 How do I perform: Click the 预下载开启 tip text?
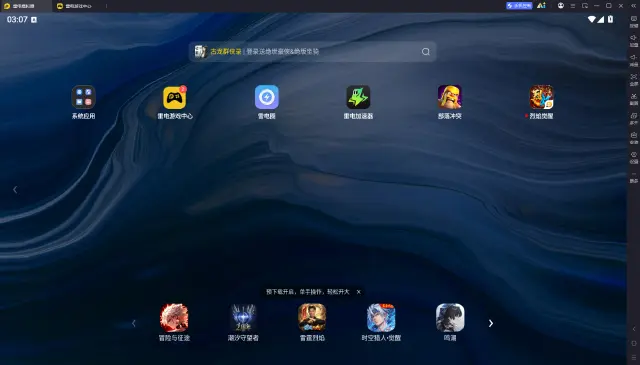308,292
